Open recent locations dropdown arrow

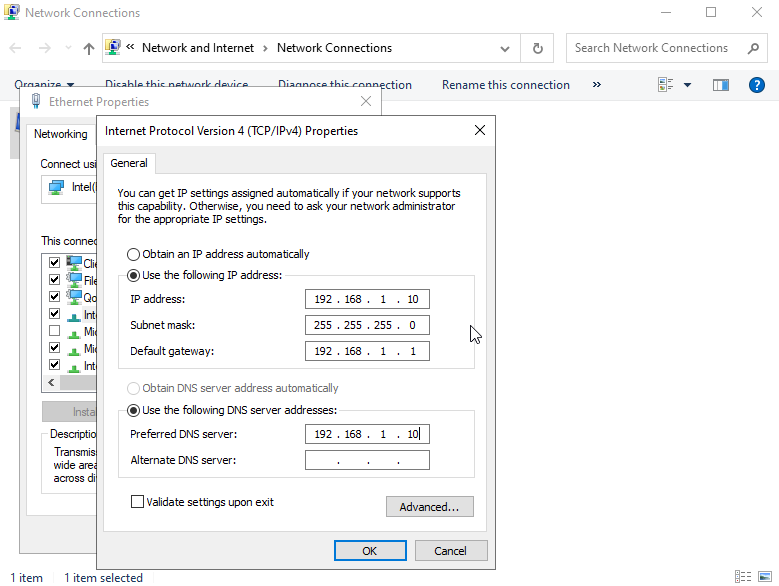click(x=68, y=48)
